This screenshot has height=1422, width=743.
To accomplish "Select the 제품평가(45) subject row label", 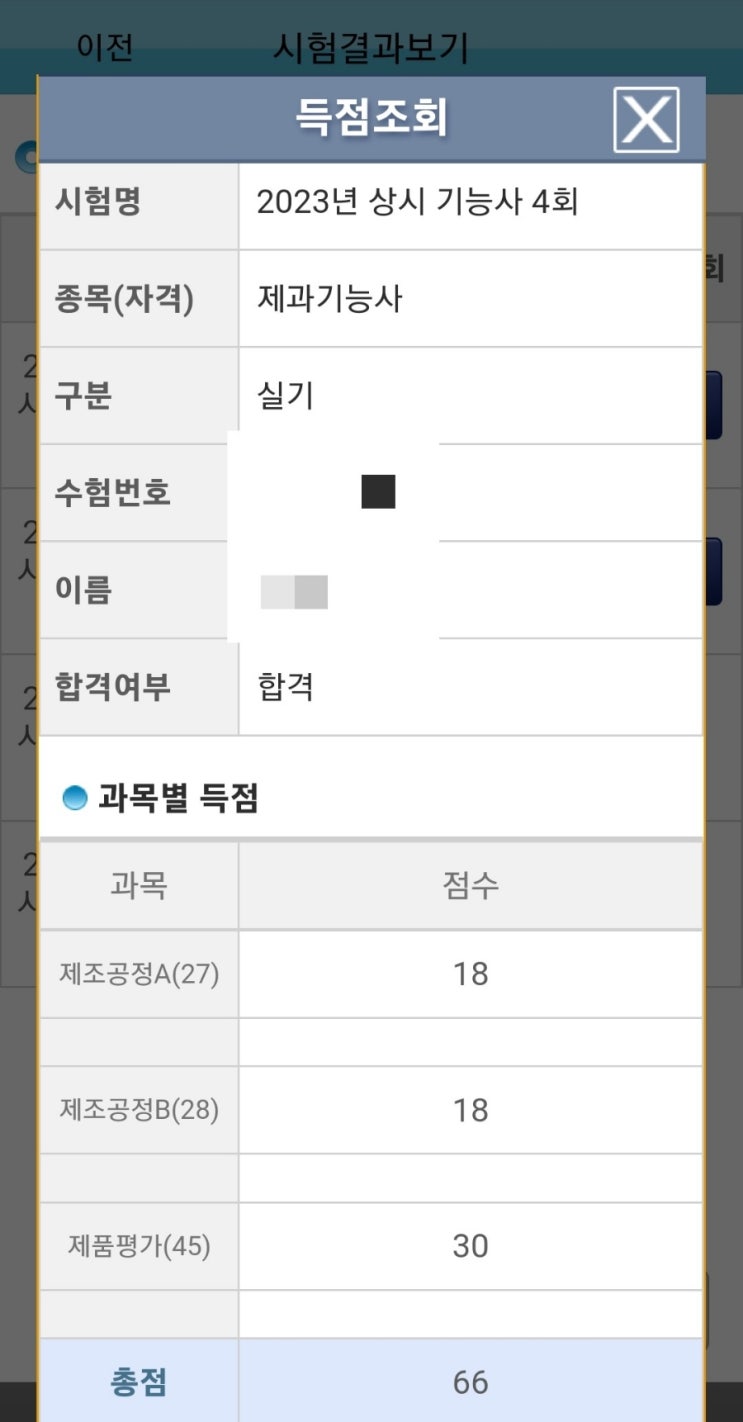I will pyautogui.click(x=139, y=1246).
